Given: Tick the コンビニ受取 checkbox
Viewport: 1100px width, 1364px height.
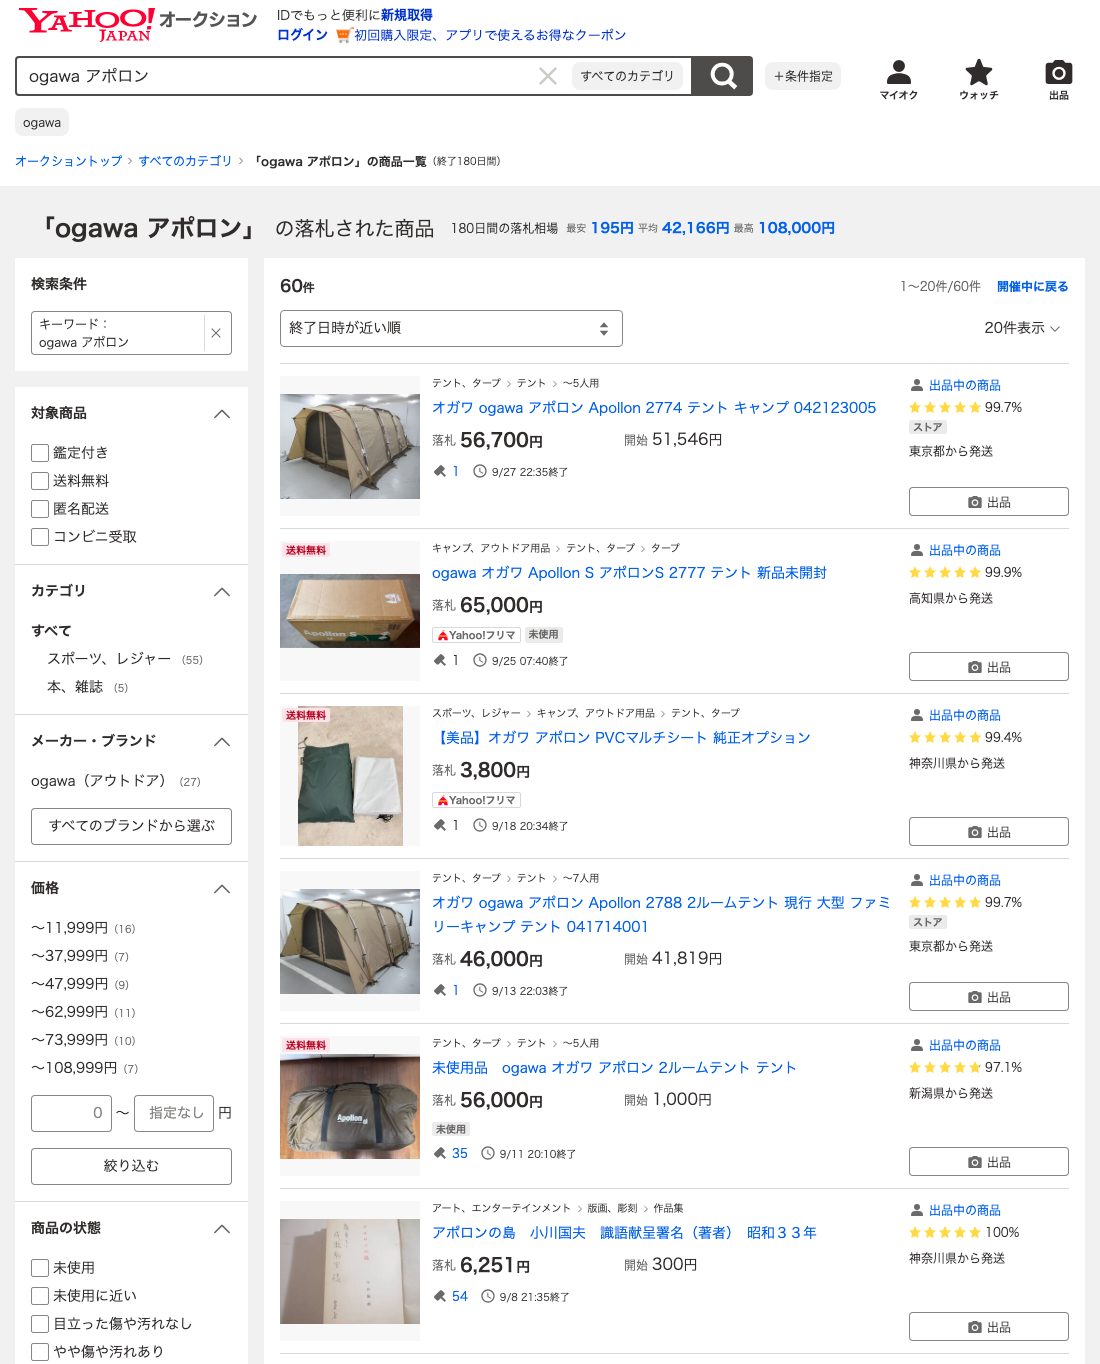Looking at the screenshot, I should (x=40, y=537).
